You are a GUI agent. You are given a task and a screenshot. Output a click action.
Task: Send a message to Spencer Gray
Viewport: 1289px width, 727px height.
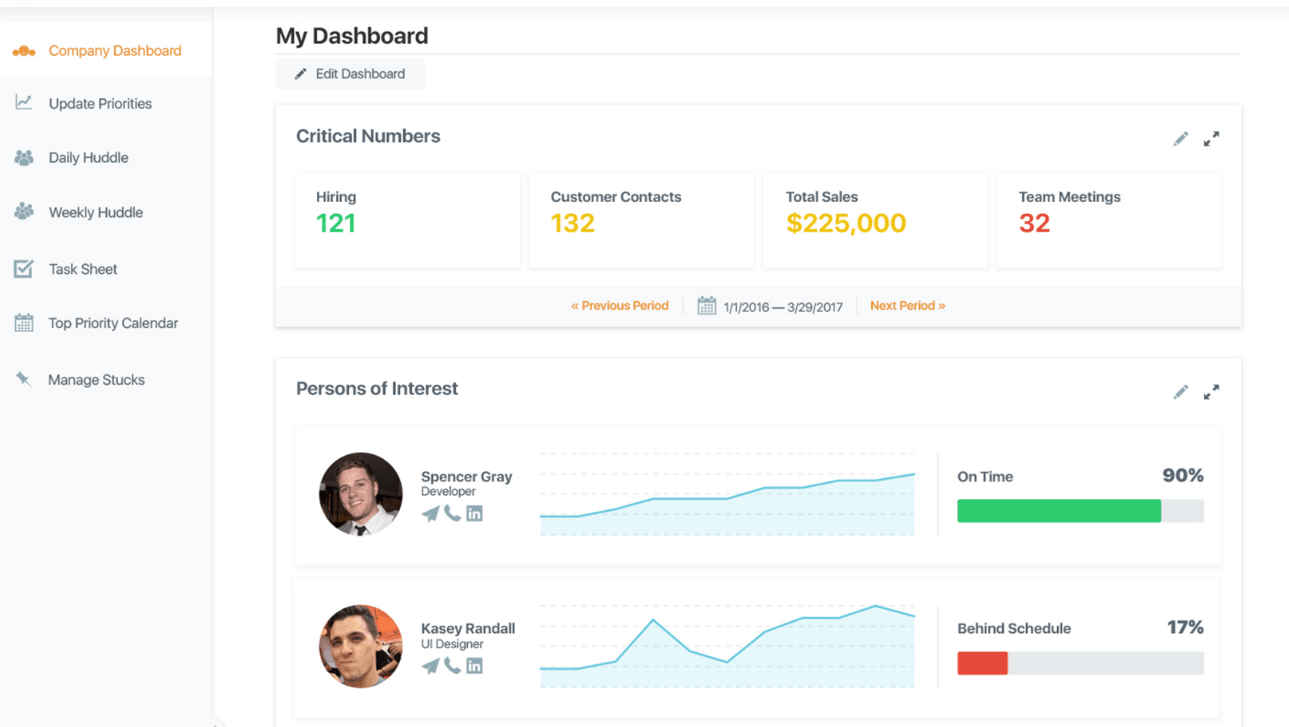click(430, 514)
